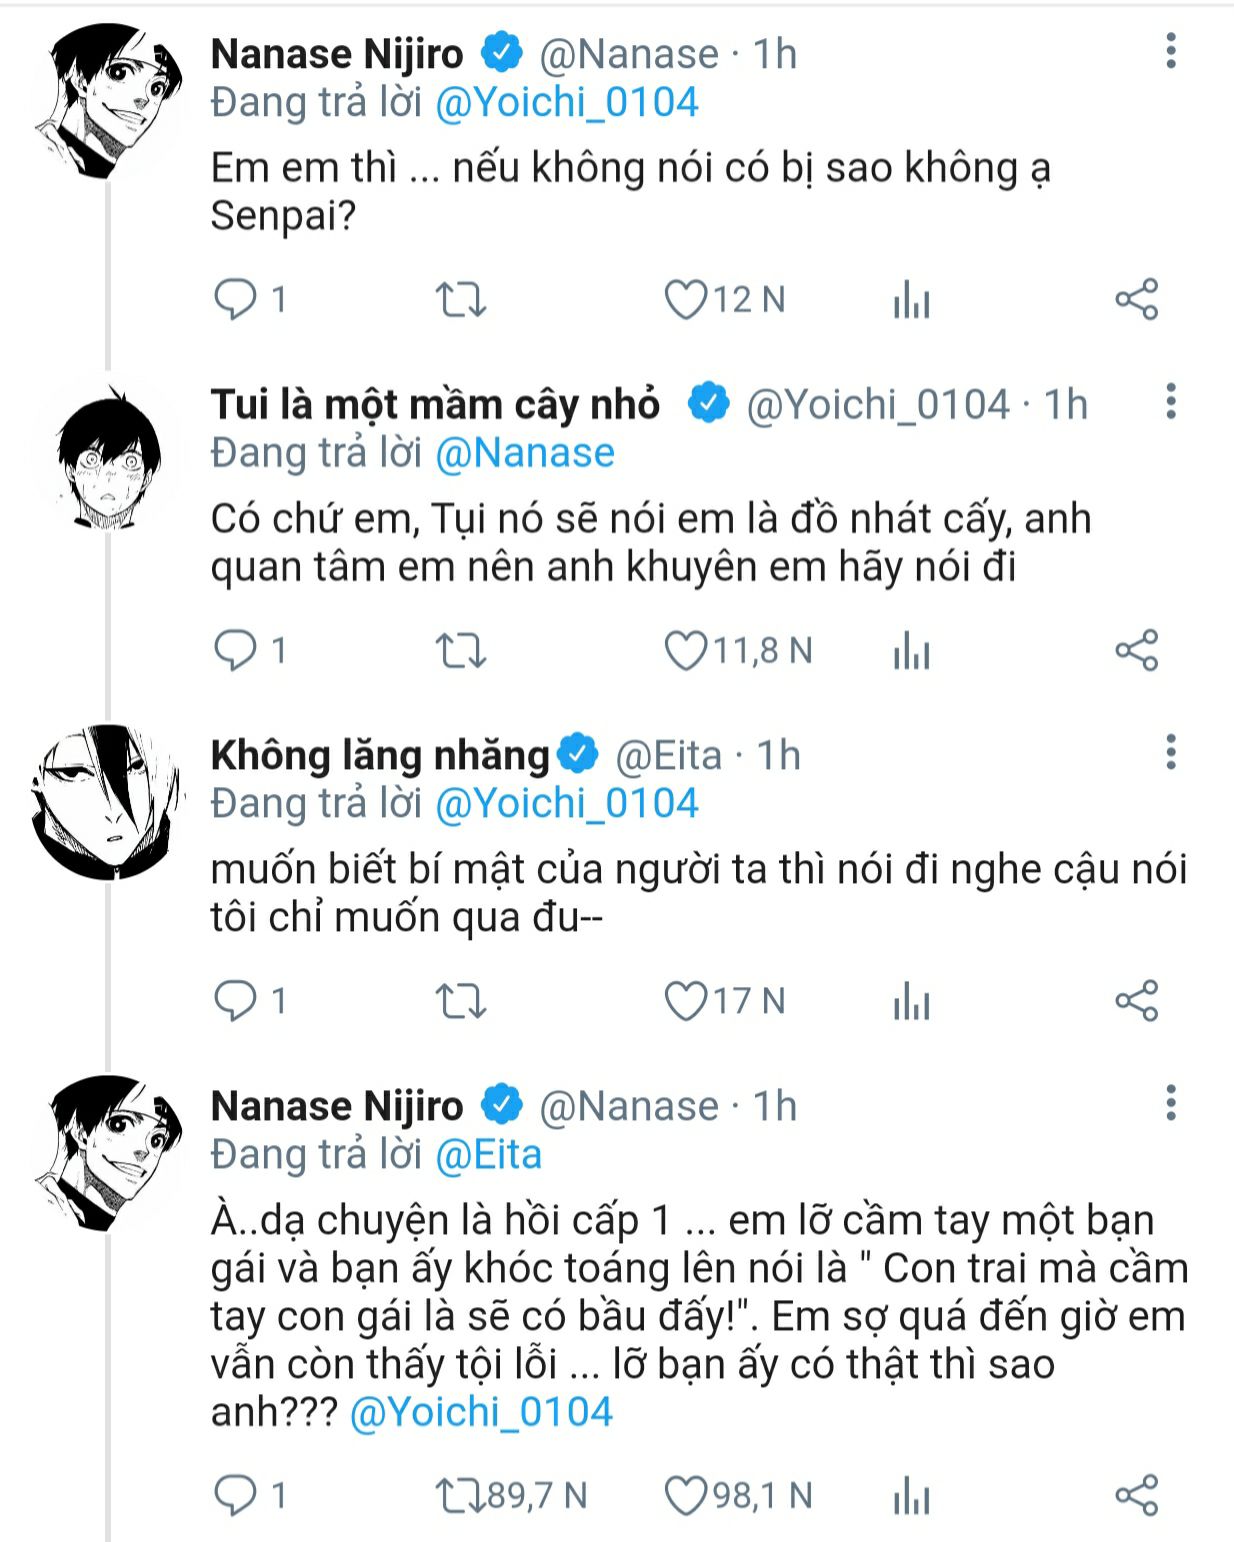The image size is (1234, 1542).
Task: Open the "Tui là một mầm cây nhỏ" profile name
Action: coord(435,405)
